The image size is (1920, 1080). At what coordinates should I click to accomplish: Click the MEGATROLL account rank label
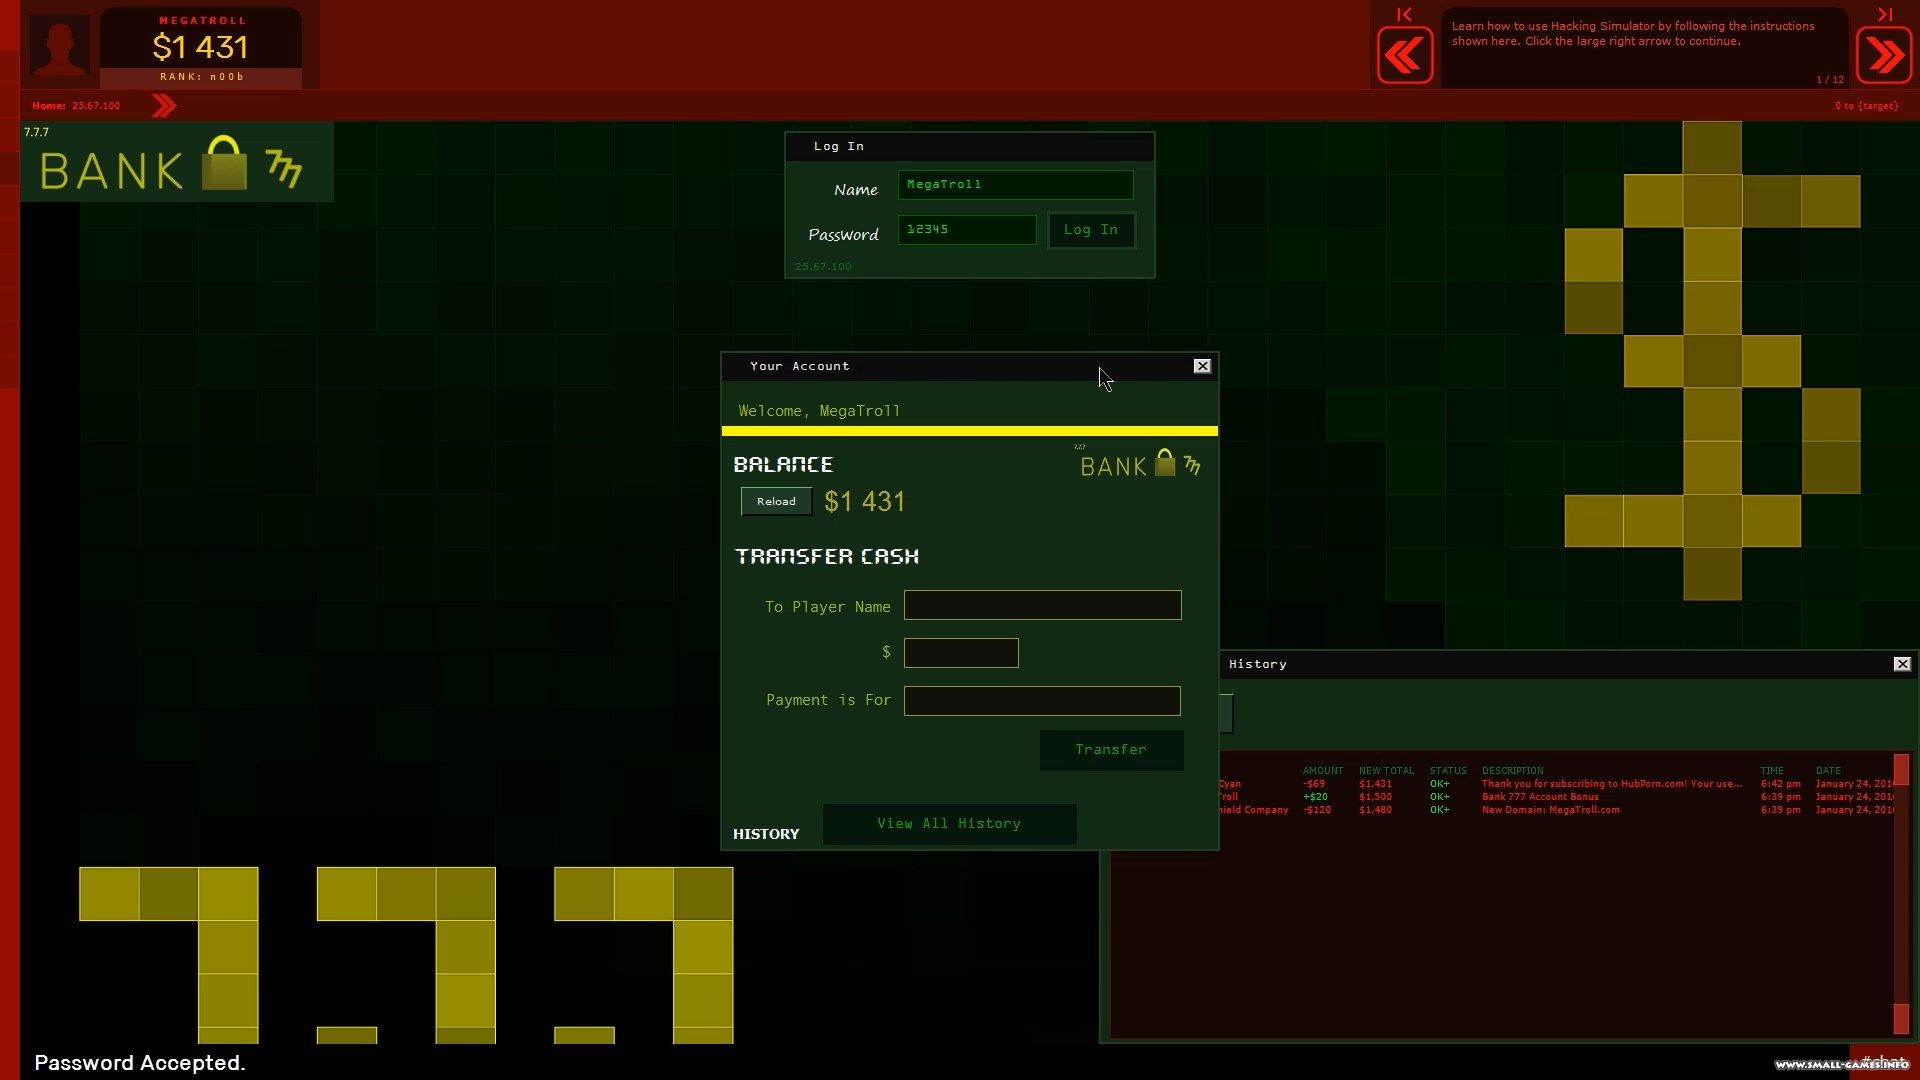[x=198, y=75]
